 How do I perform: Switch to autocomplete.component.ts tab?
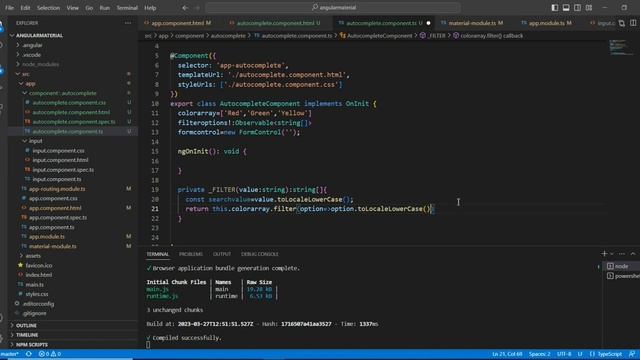(384, 23)
